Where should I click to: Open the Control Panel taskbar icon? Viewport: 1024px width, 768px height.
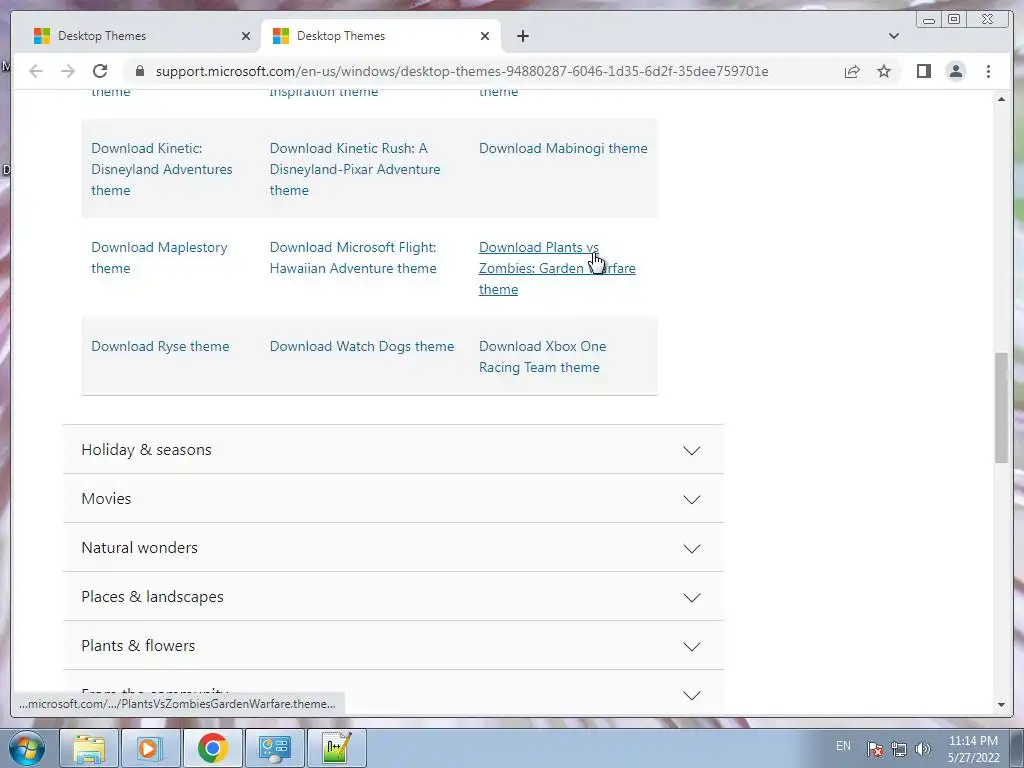274,748
